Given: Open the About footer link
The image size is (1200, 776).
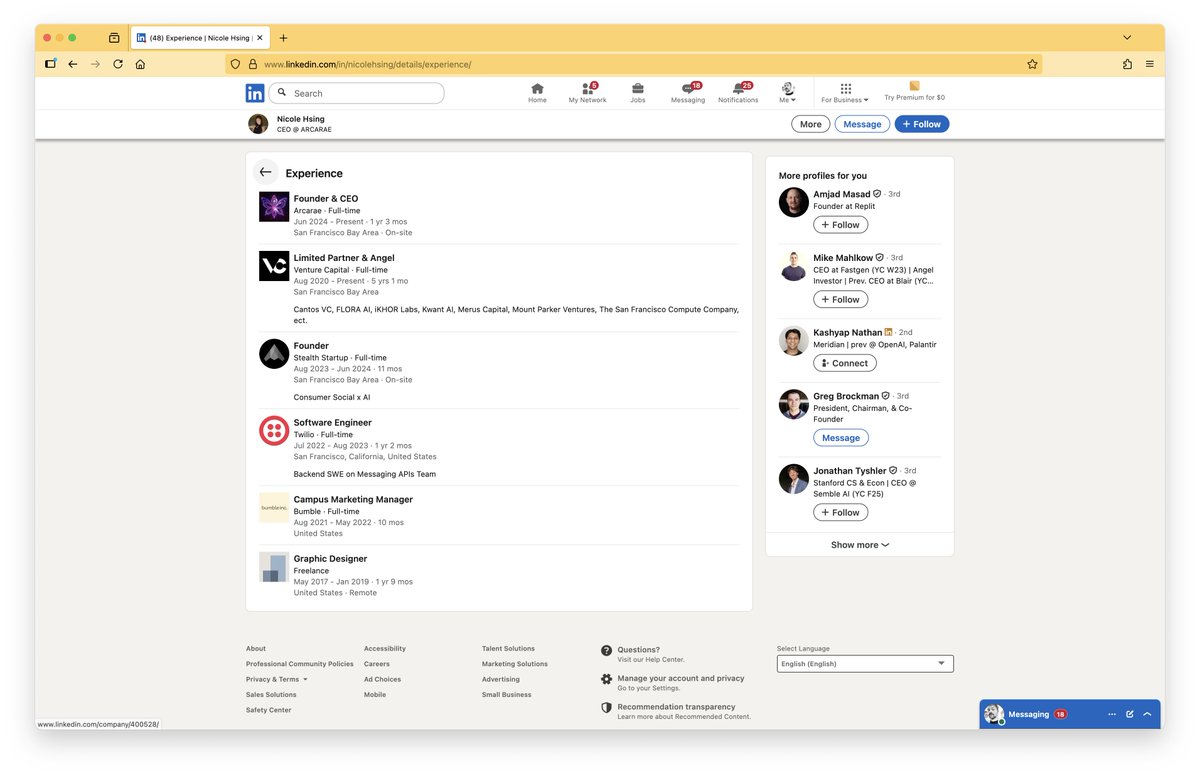Looking at the screenshot, I should (x=256, y=649).
